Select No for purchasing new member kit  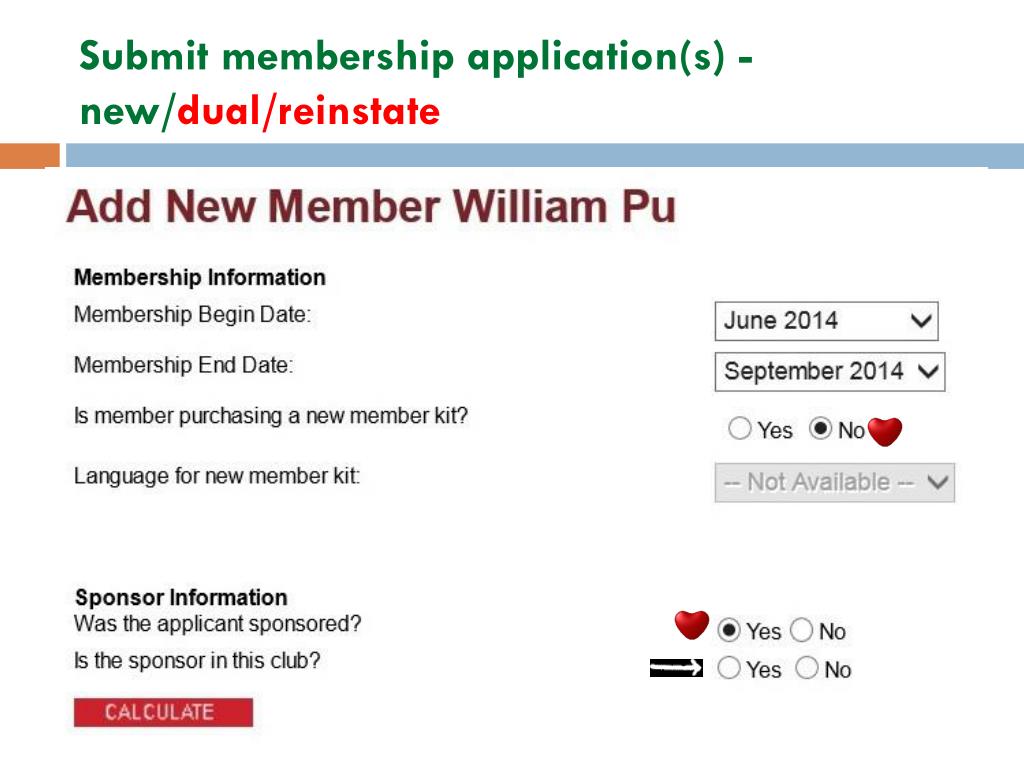tap(820, 429)
